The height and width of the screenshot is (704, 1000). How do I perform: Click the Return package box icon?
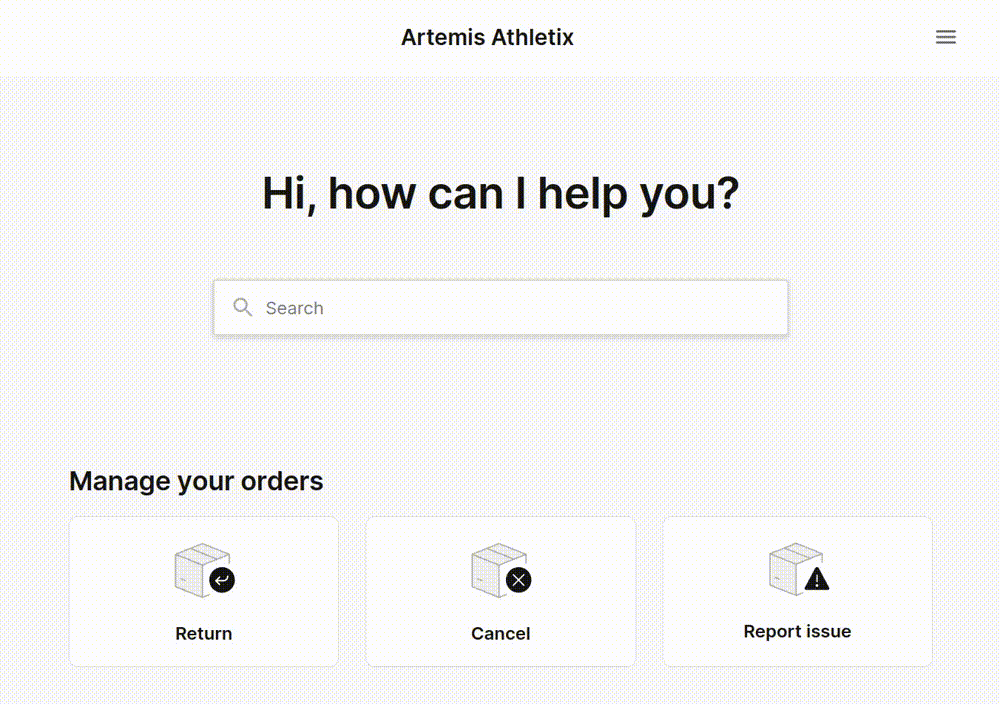202,569
